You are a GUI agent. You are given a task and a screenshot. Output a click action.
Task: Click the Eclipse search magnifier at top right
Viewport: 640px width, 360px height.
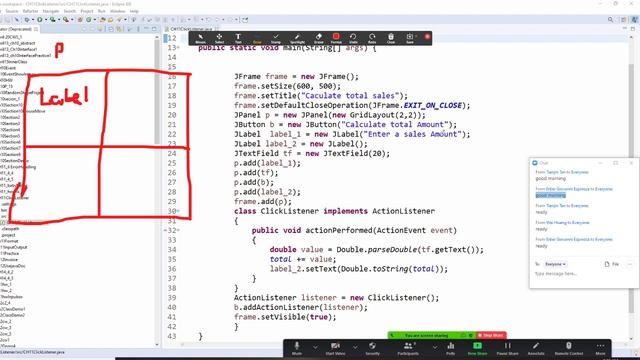tap(610, 20)
